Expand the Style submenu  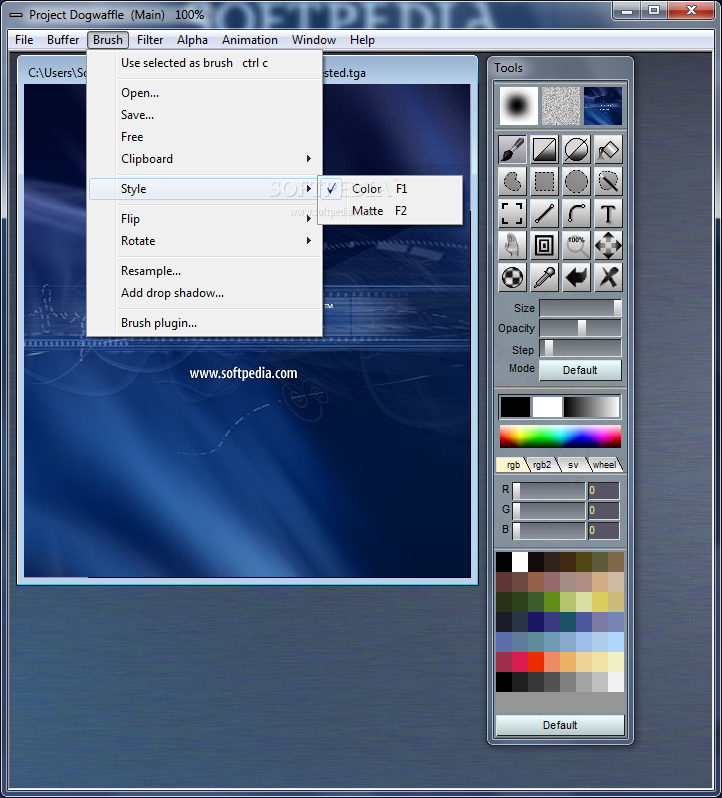(206, 189)
